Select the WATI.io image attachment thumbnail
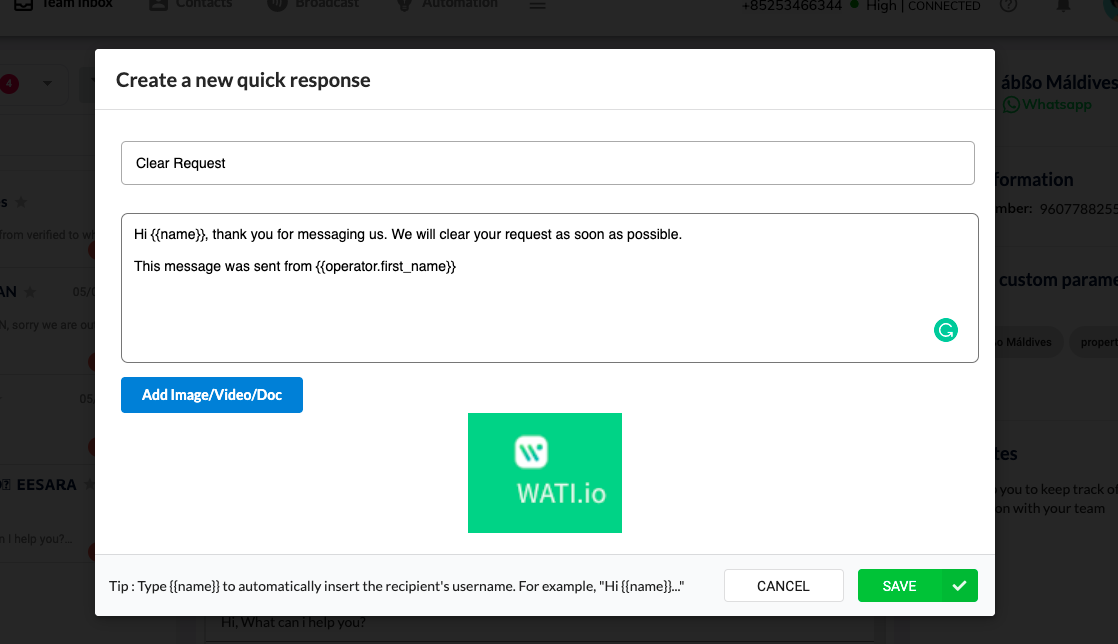This screenshot has width=1118, height=644. click(x=545, y=473)
